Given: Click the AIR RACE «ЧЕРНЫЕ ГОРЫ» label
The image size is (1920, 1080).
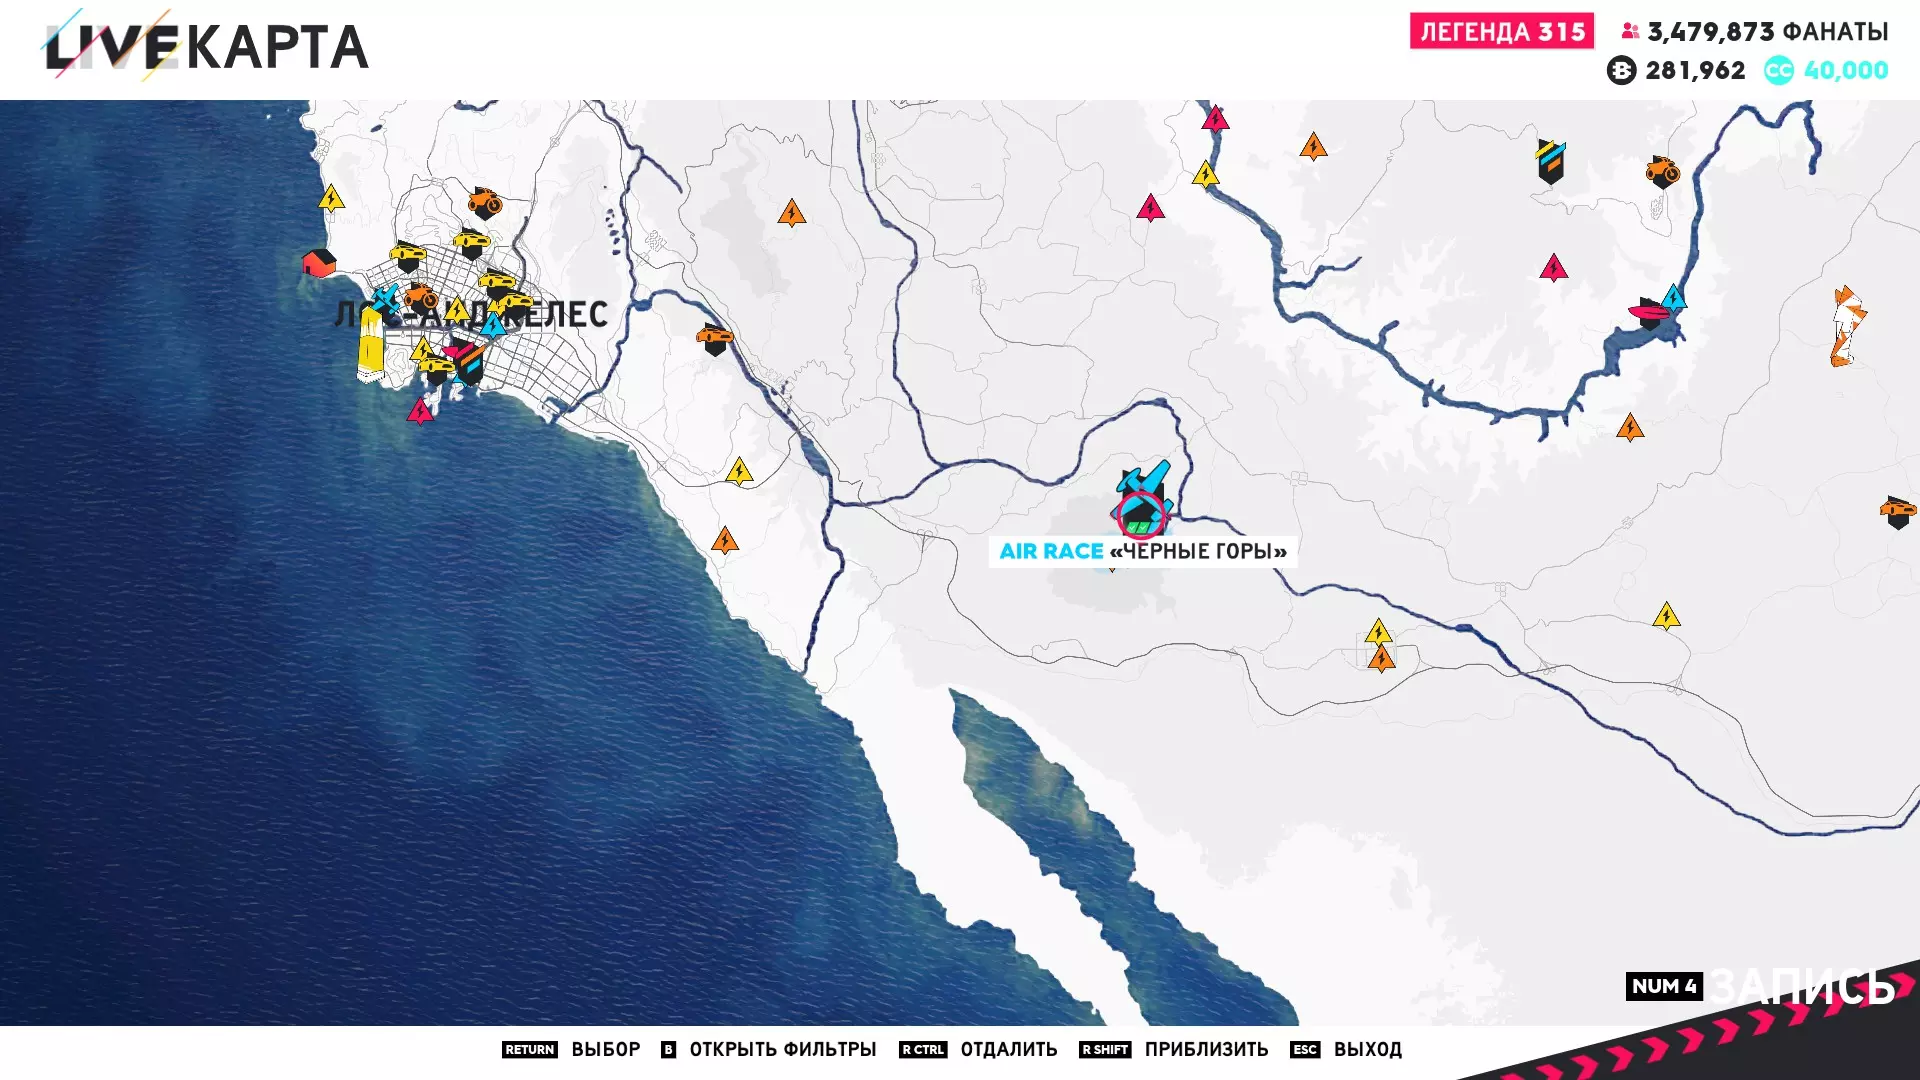Looking at the screenshot, I should pyautogui.click(x=1142, y=551).
